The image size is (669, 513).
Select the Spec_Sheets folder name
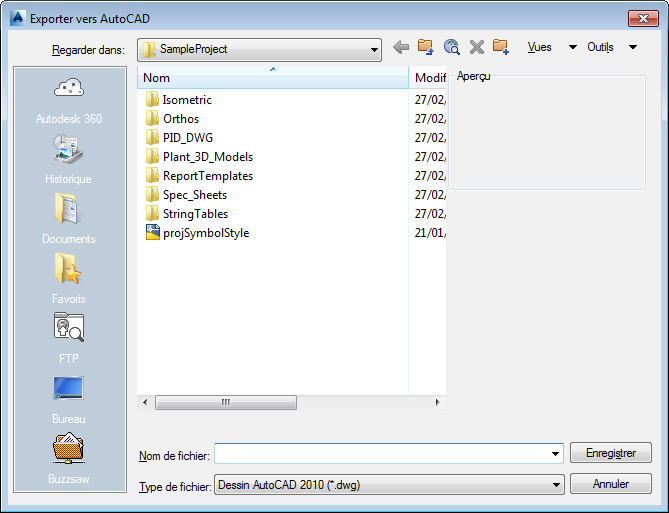pyautogui.click(x=195, y=195)
